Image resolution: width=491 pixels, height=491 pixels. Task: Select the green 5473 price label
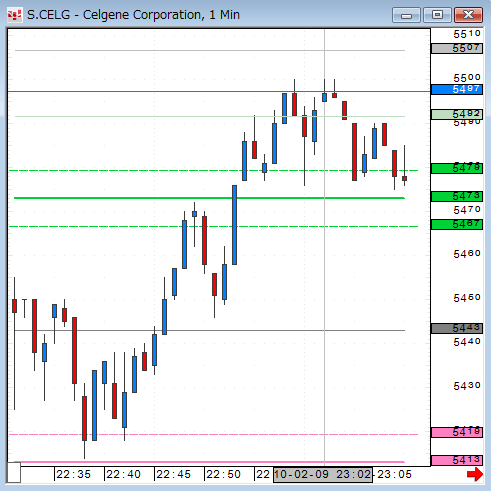[x=457, y=196]
